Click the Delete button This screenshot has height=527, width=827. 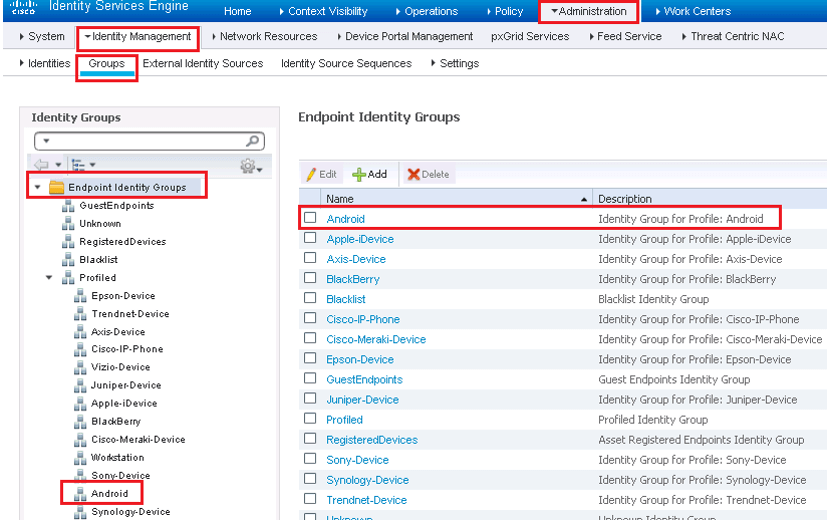click(428, 174)
